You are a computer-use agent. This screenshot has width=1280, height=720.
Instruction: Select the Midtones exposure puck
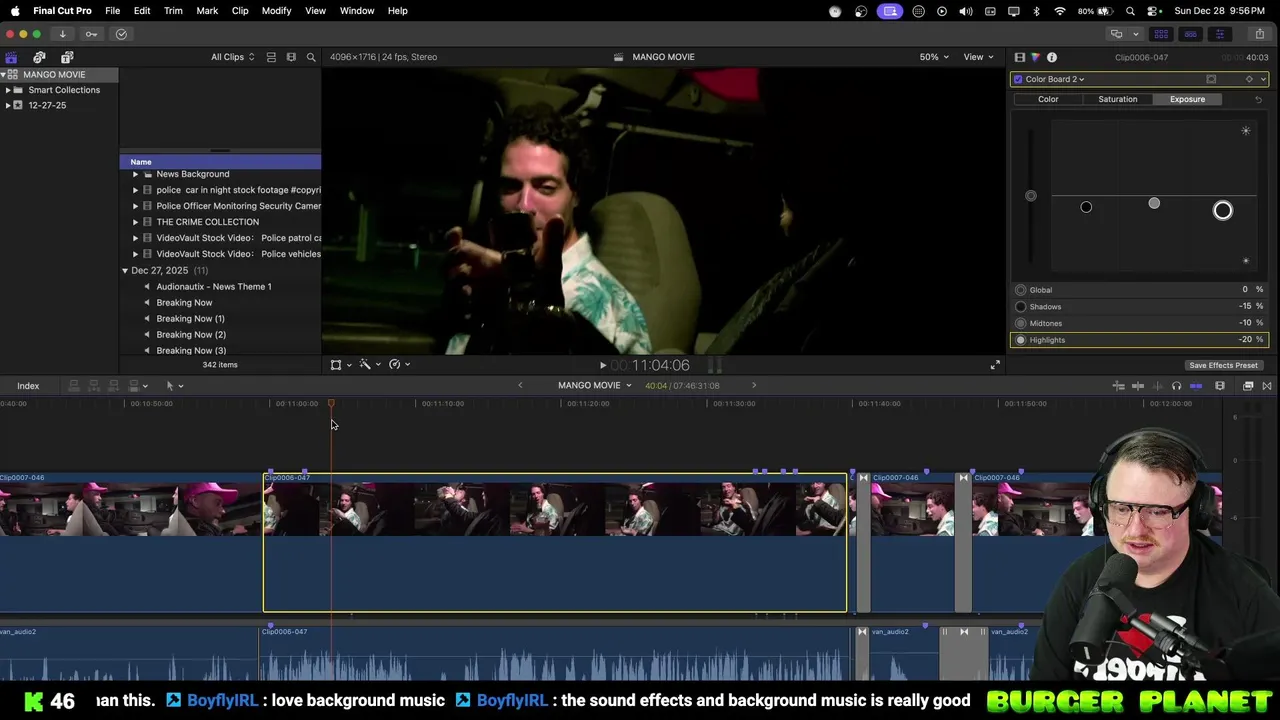(1154, 204)
